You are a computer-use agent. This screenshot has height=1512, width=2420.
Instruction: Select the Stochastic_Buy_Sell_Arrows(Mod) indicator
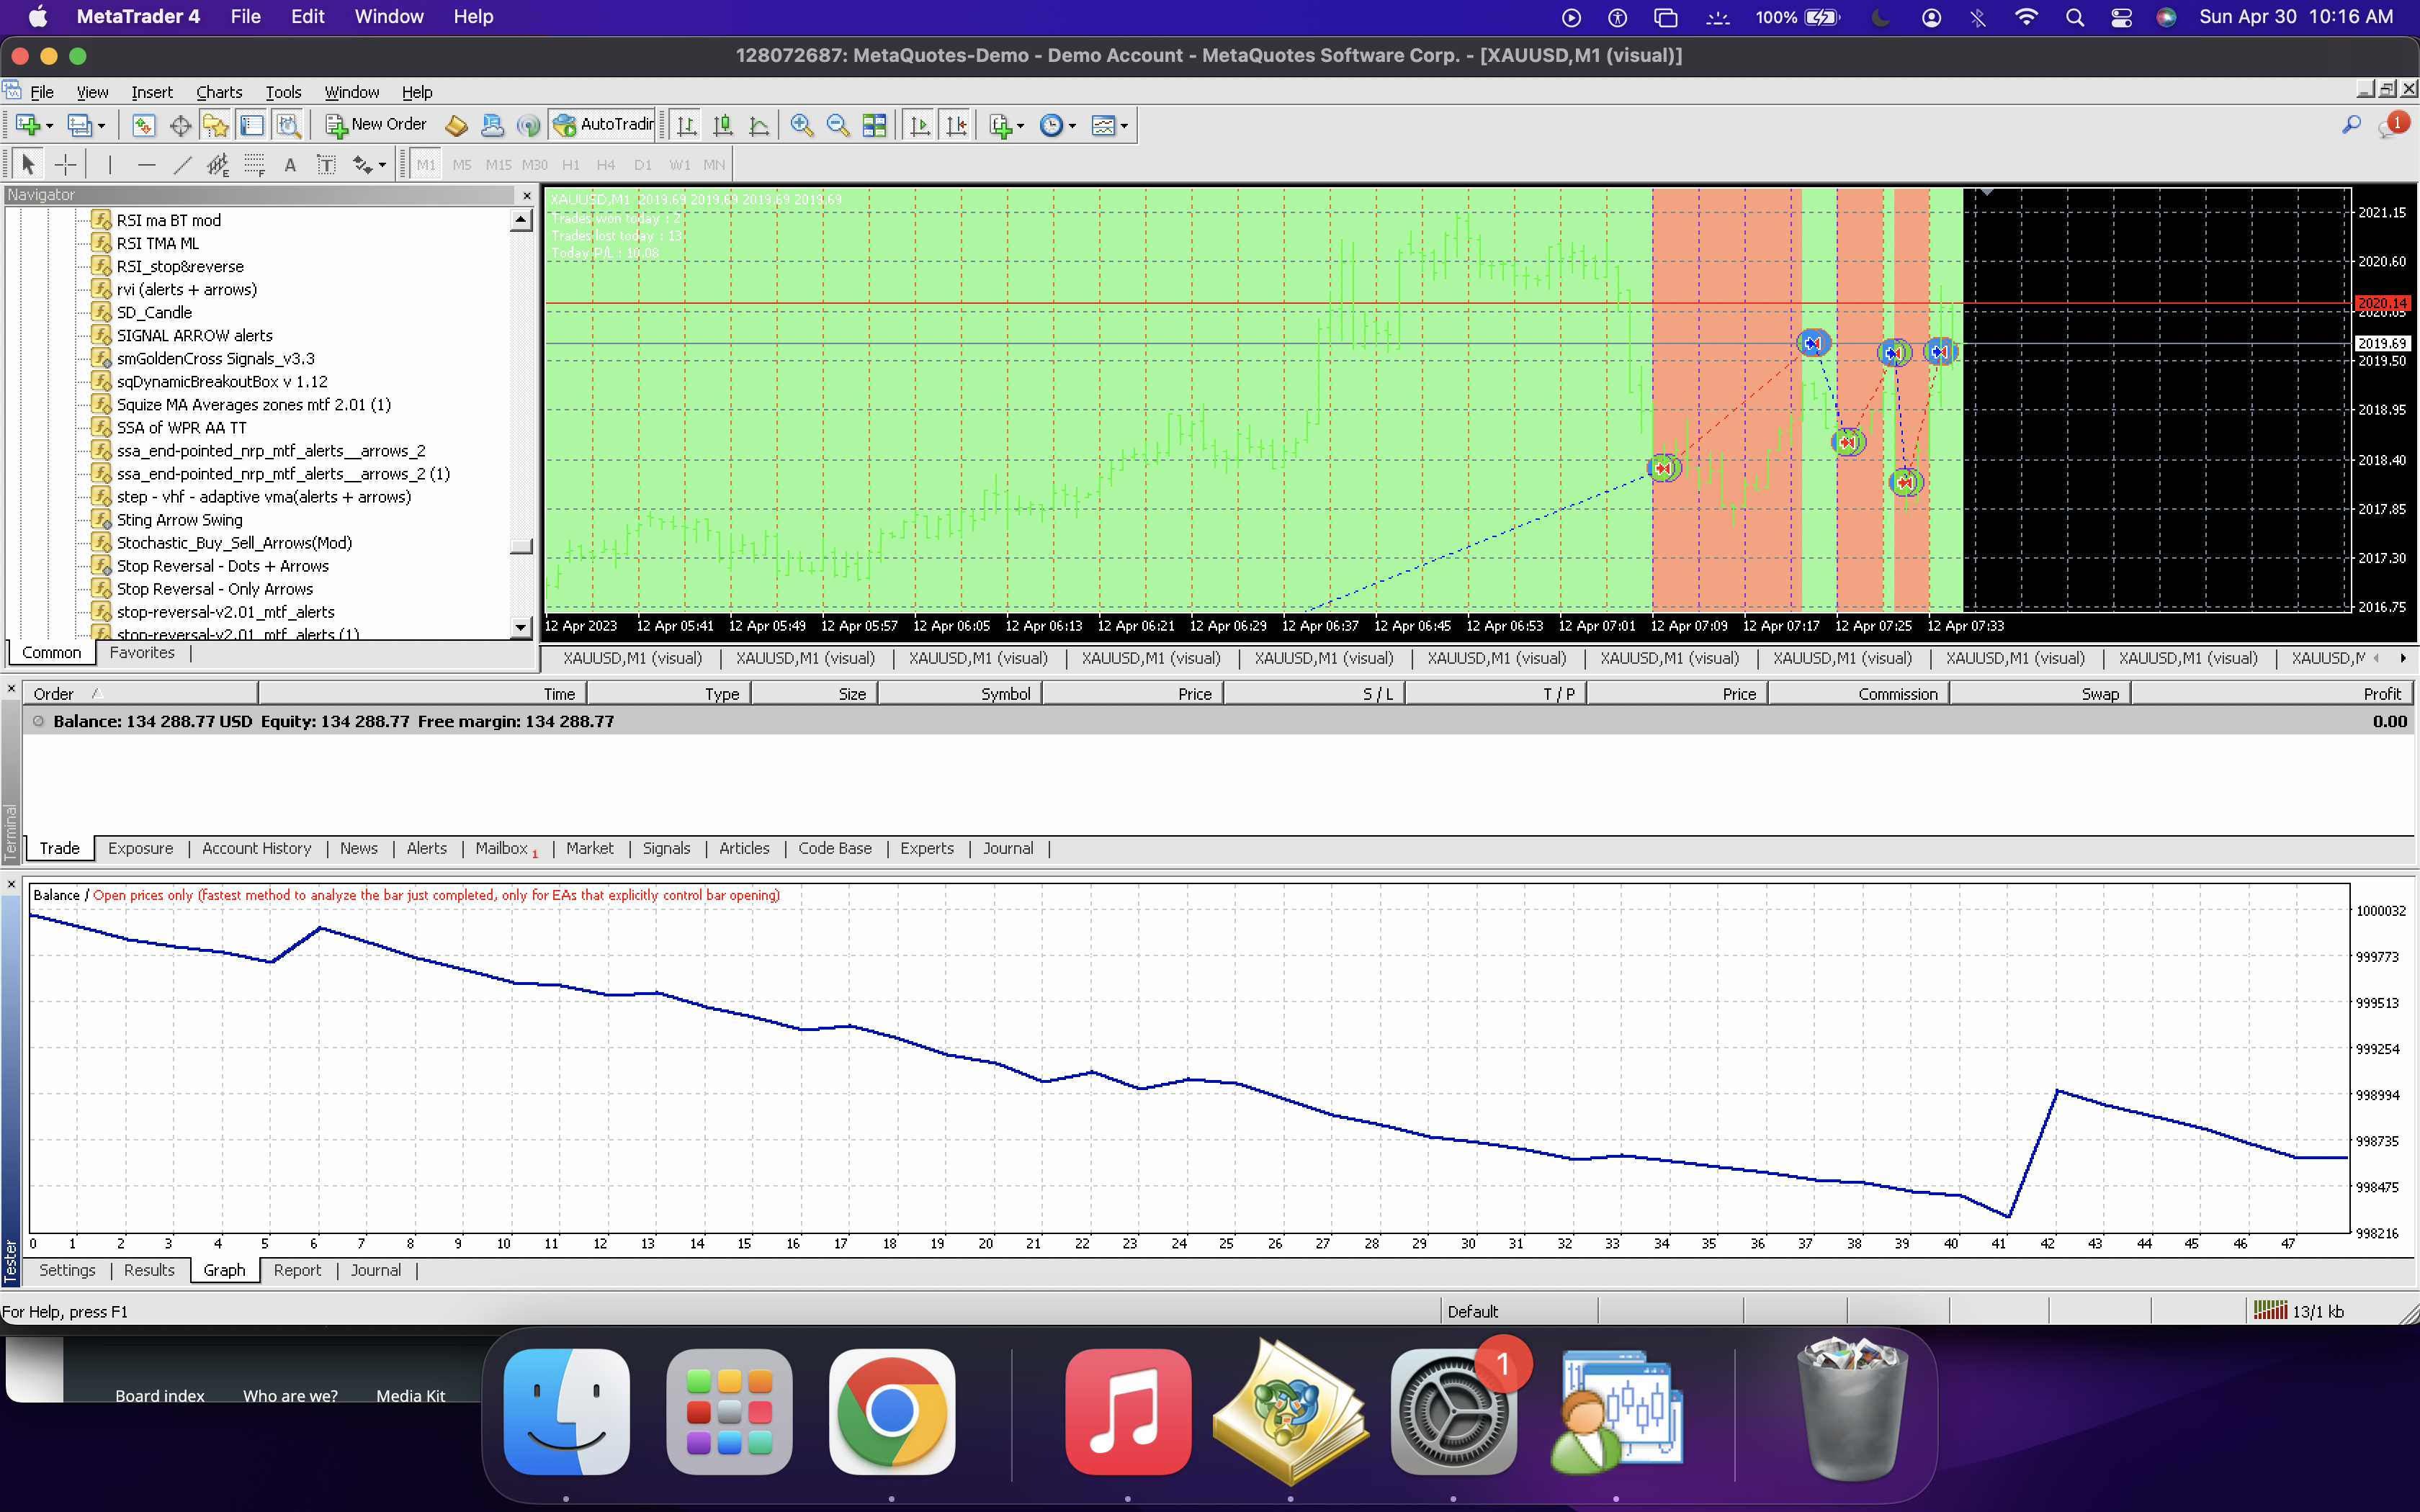(x=234, y=543)
